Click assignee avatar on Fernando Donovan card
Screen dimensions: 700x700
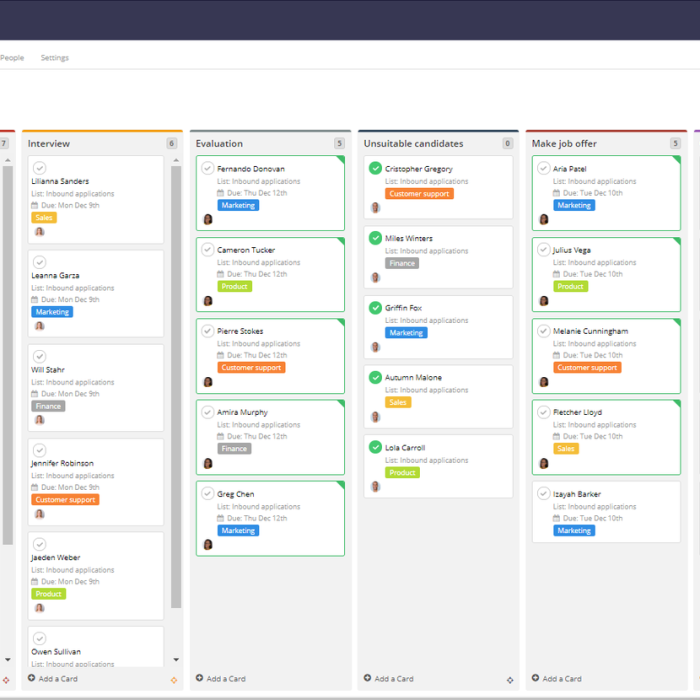pyautogui.click(x=208, y=219)
